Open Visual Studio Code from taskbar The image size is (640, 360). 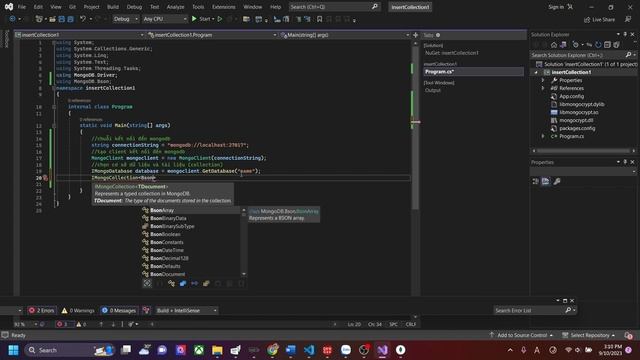pyautogui.click(x=309, y=350)
